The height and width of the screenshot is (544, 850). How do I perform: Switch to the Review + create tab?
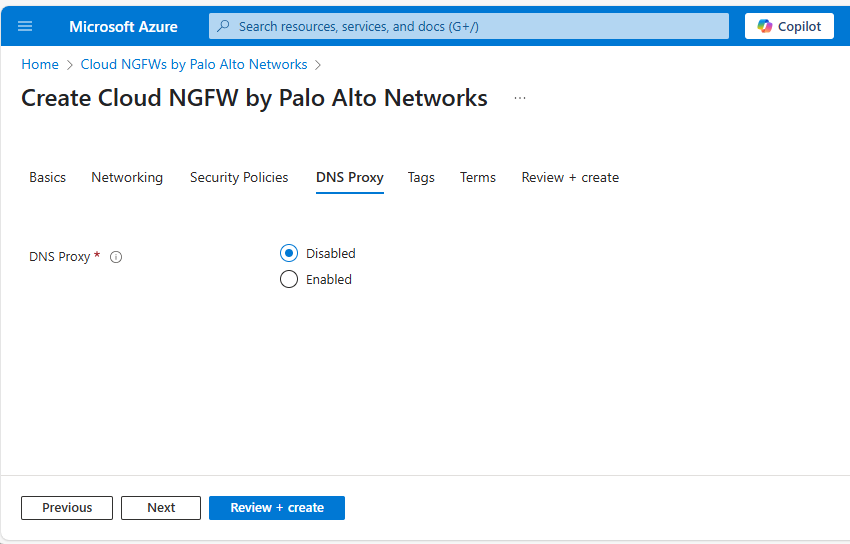coord(570,177)
